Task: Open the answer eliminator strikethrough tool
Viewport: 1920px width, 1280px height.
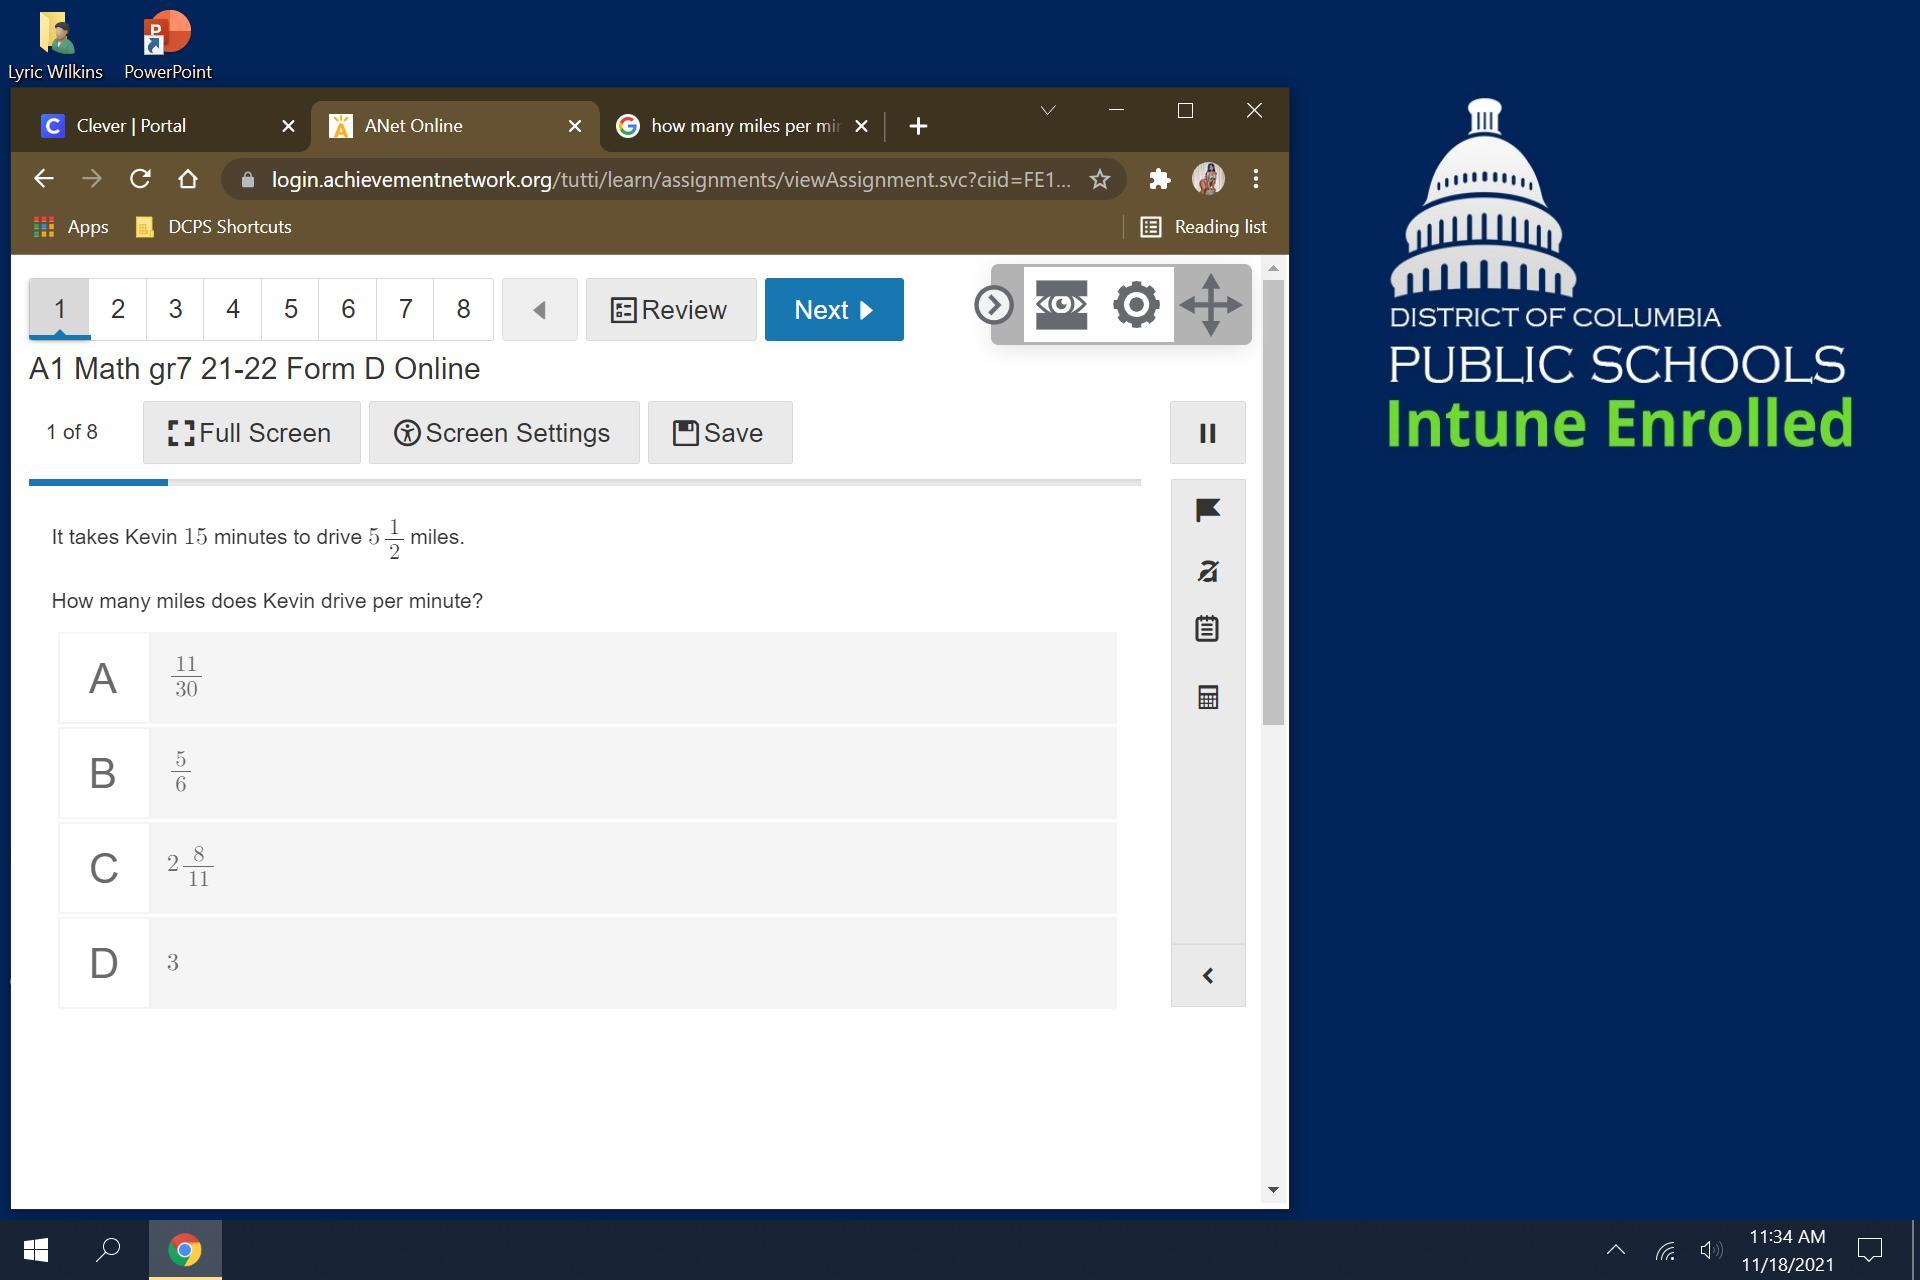Action: click(x=1207, y=571)
